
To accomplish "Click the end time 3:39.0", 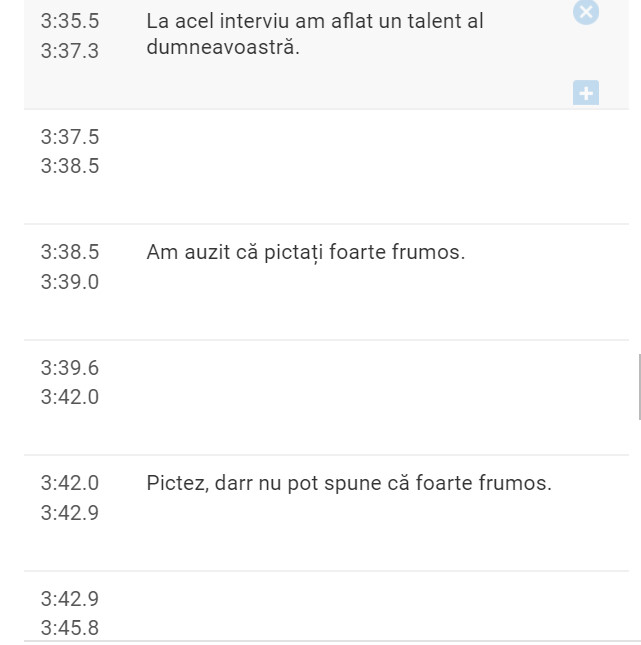I will 70,282.
